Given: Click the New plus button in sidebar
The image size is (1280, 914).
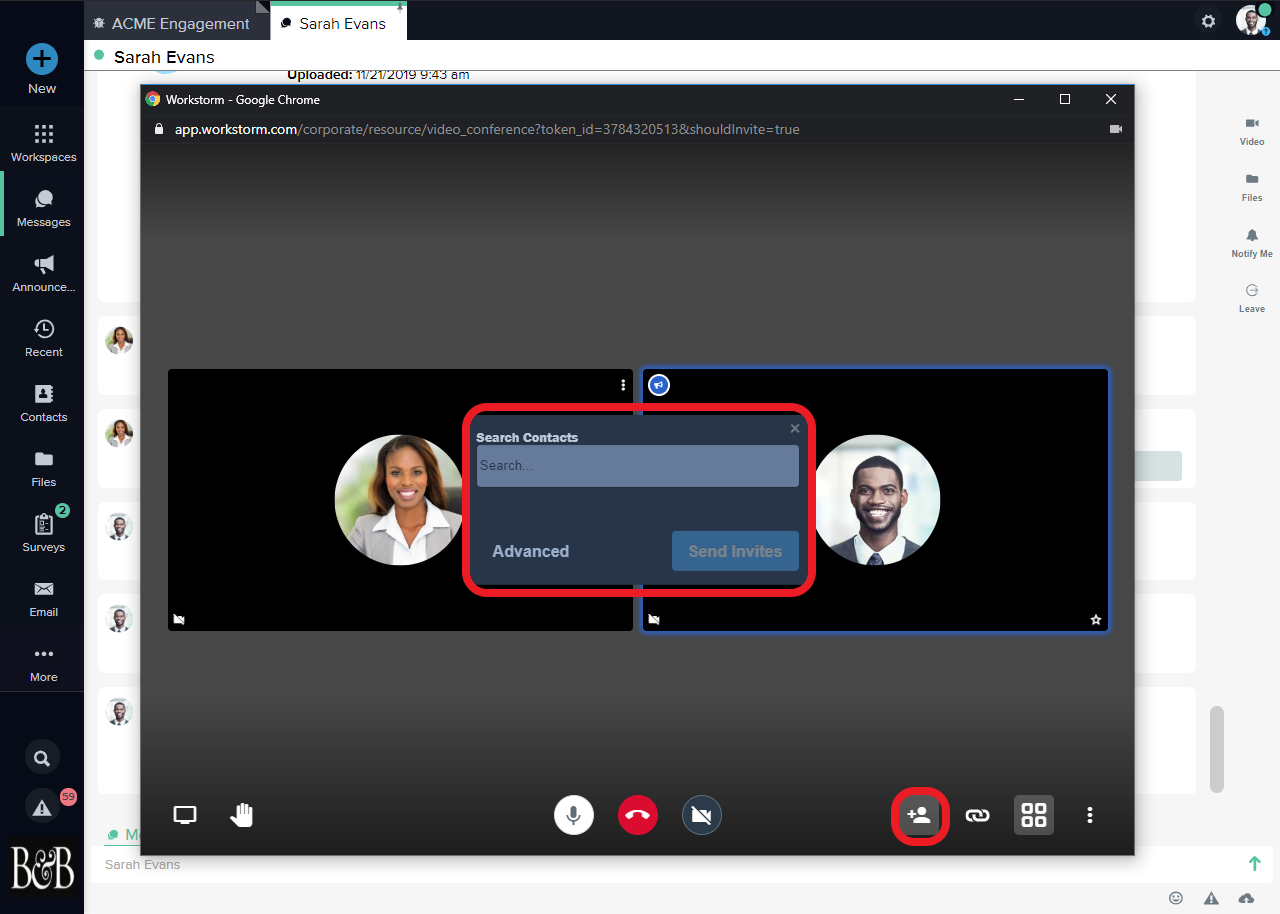Looking at the screenshot, I should (42, 59).
